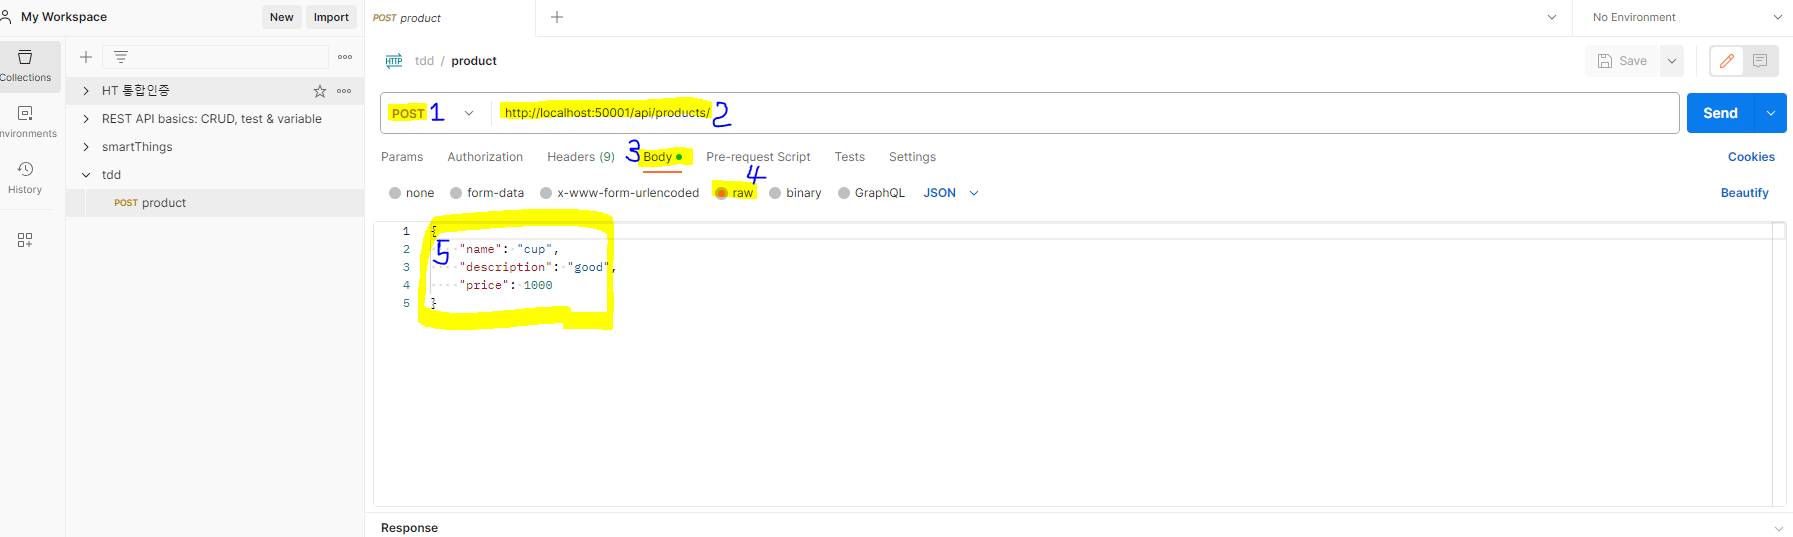The image size is (1793, 537).
Task: Click the Send button
Action: pos(1721,113)
